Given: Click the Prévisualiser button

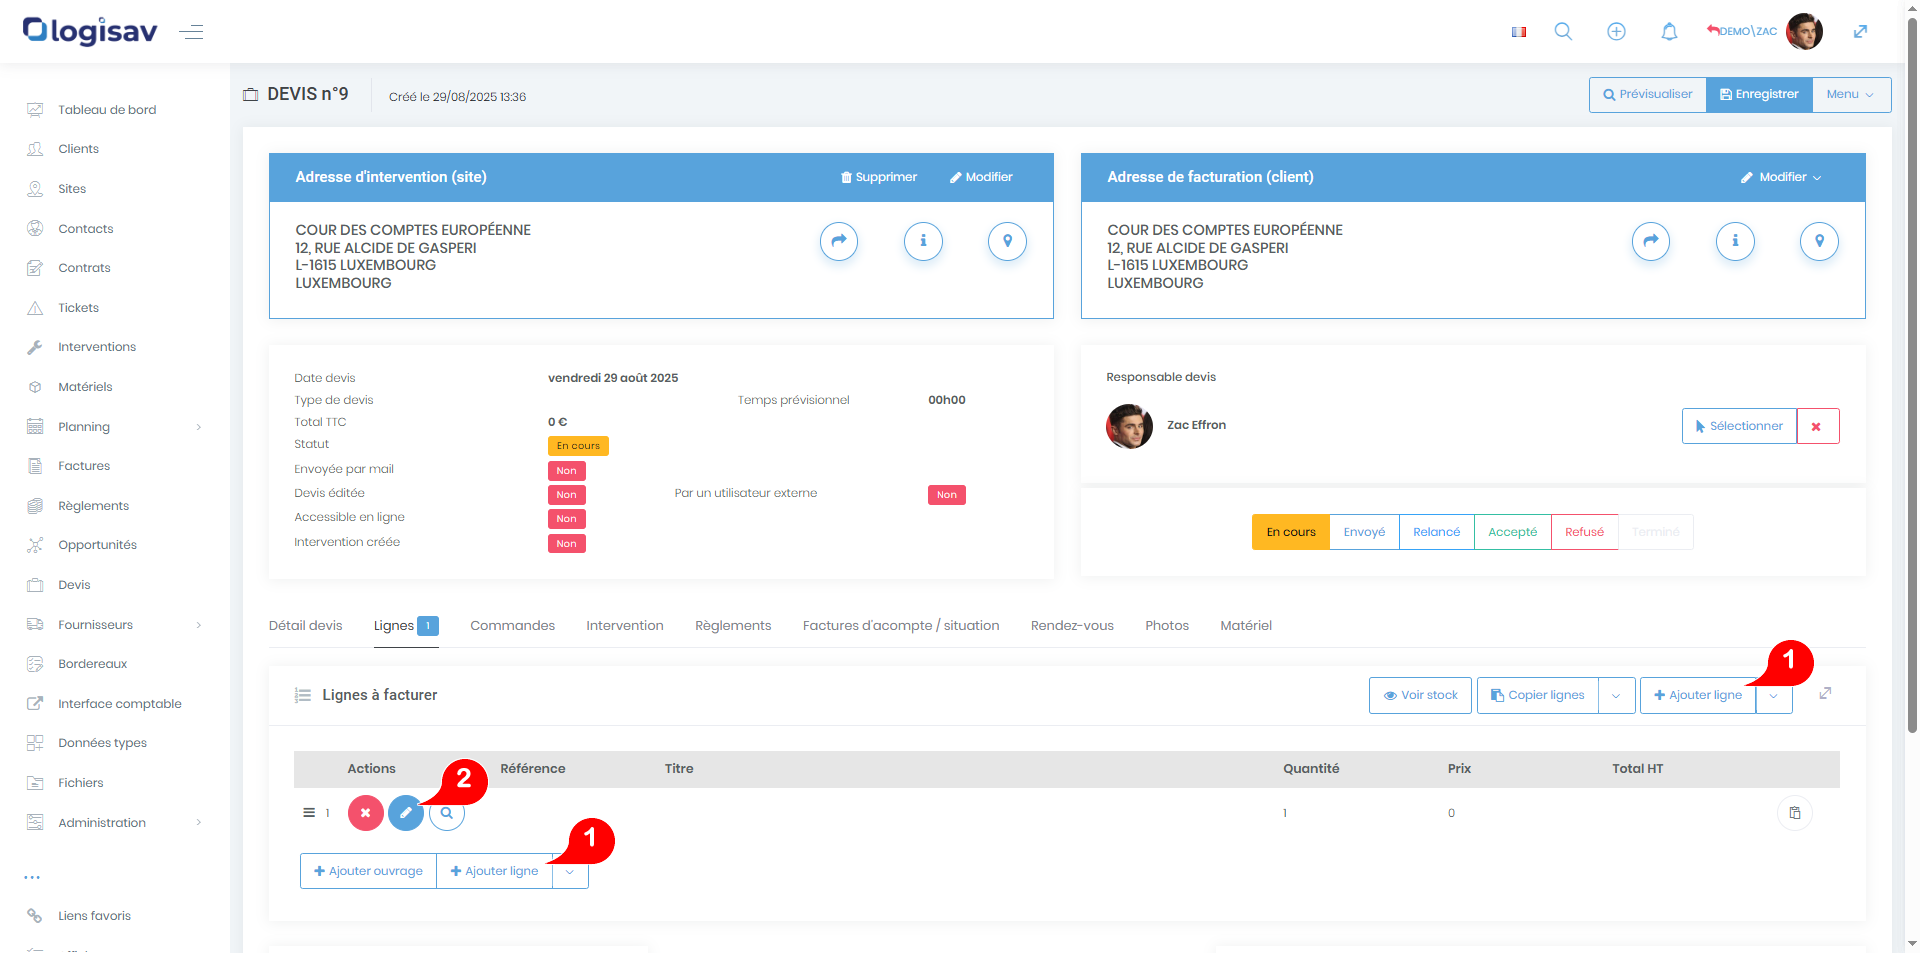Looking at the screenshot, I should click(x=1648, y=94).
